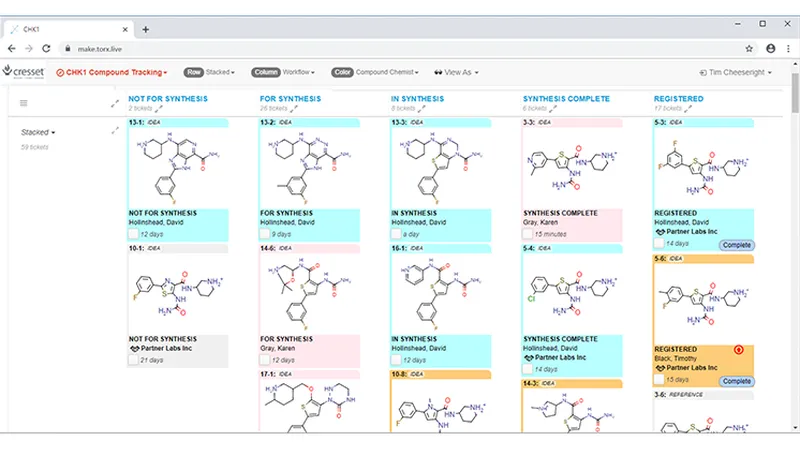Click Partner Labs handshake icon on card 5-6

[x=660, y=368]
